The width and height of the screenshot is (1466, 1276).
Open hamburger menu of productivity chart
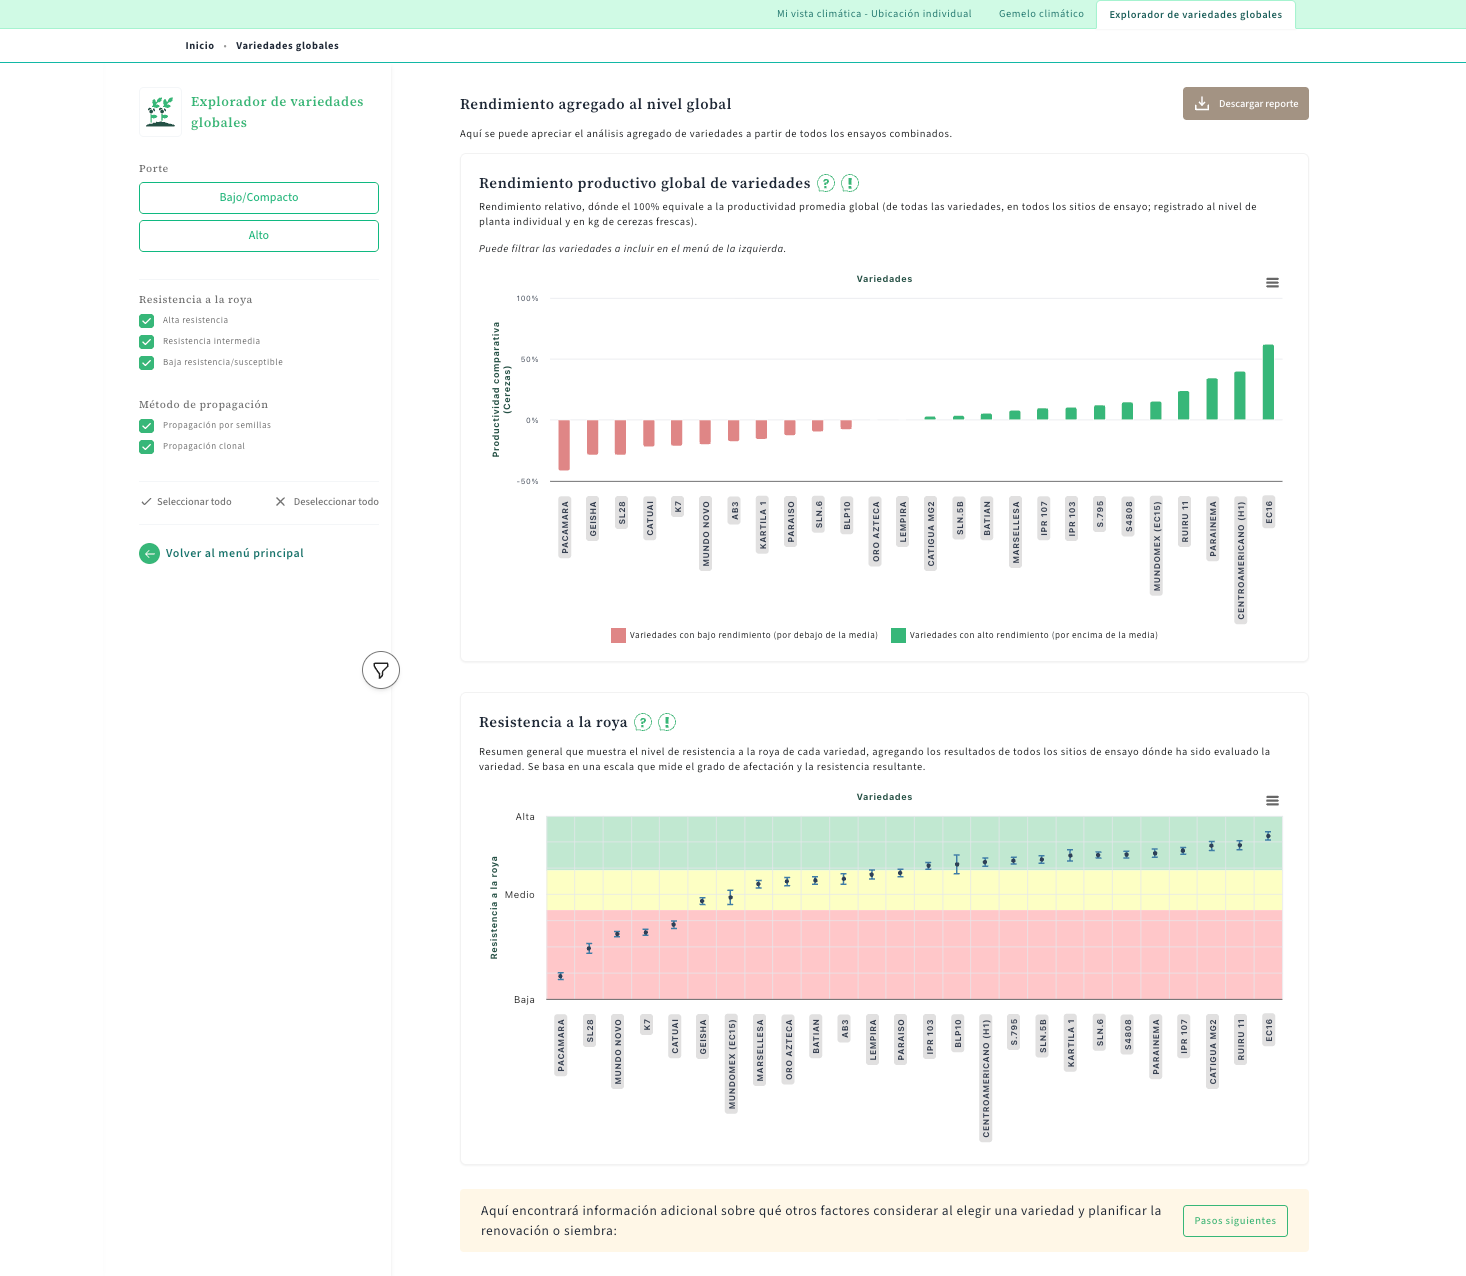(x=1272, y=283)
